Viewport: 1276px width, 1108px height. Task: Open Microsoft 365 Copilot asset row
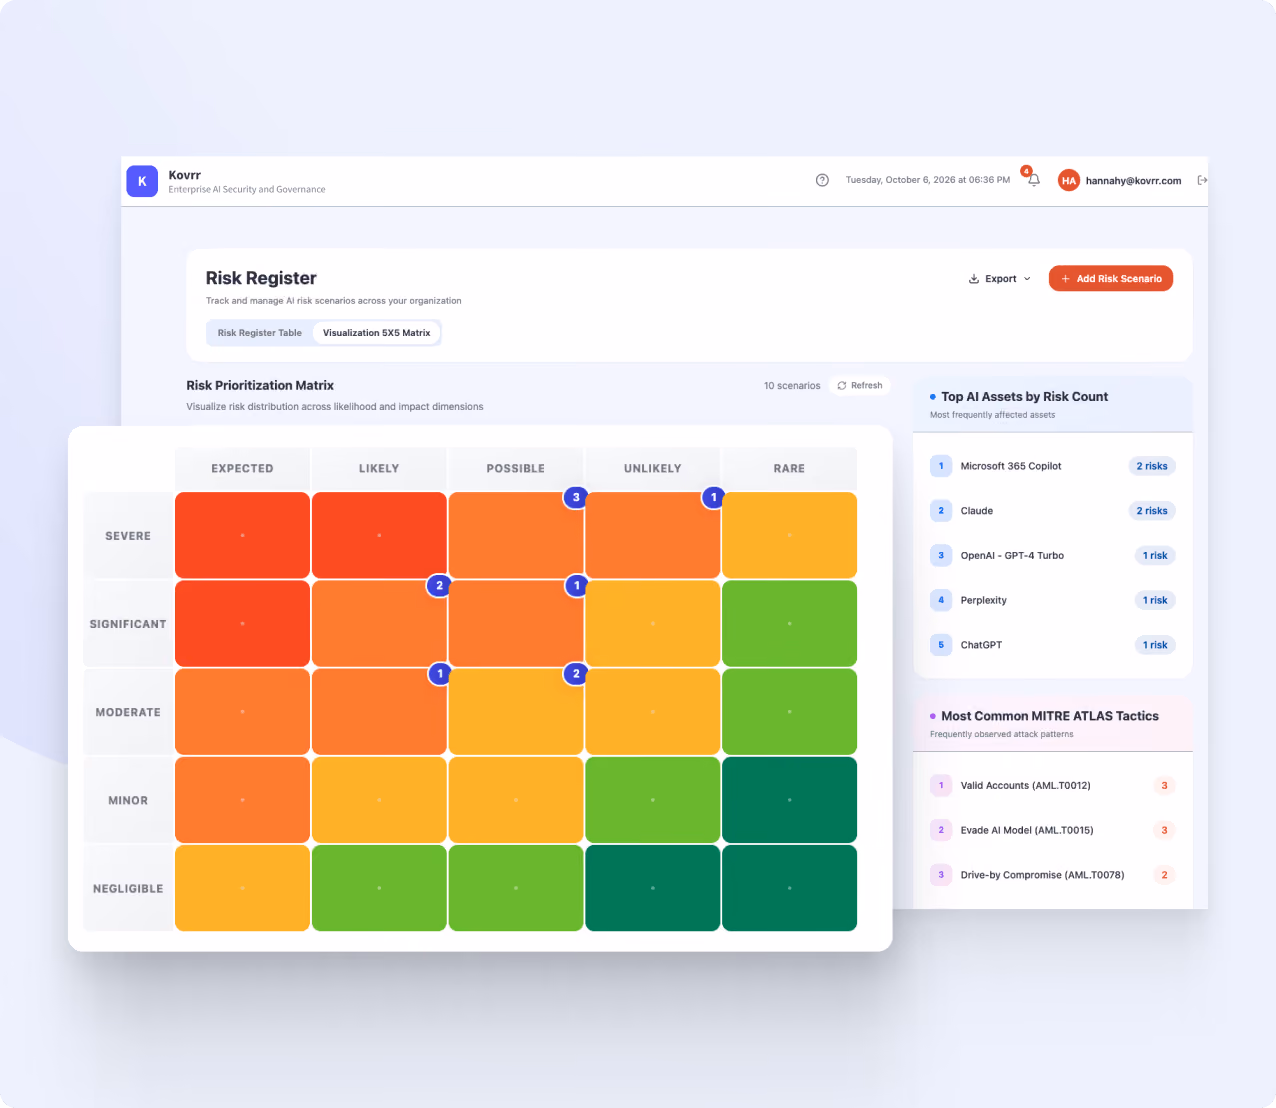[x=1052, y=466]
